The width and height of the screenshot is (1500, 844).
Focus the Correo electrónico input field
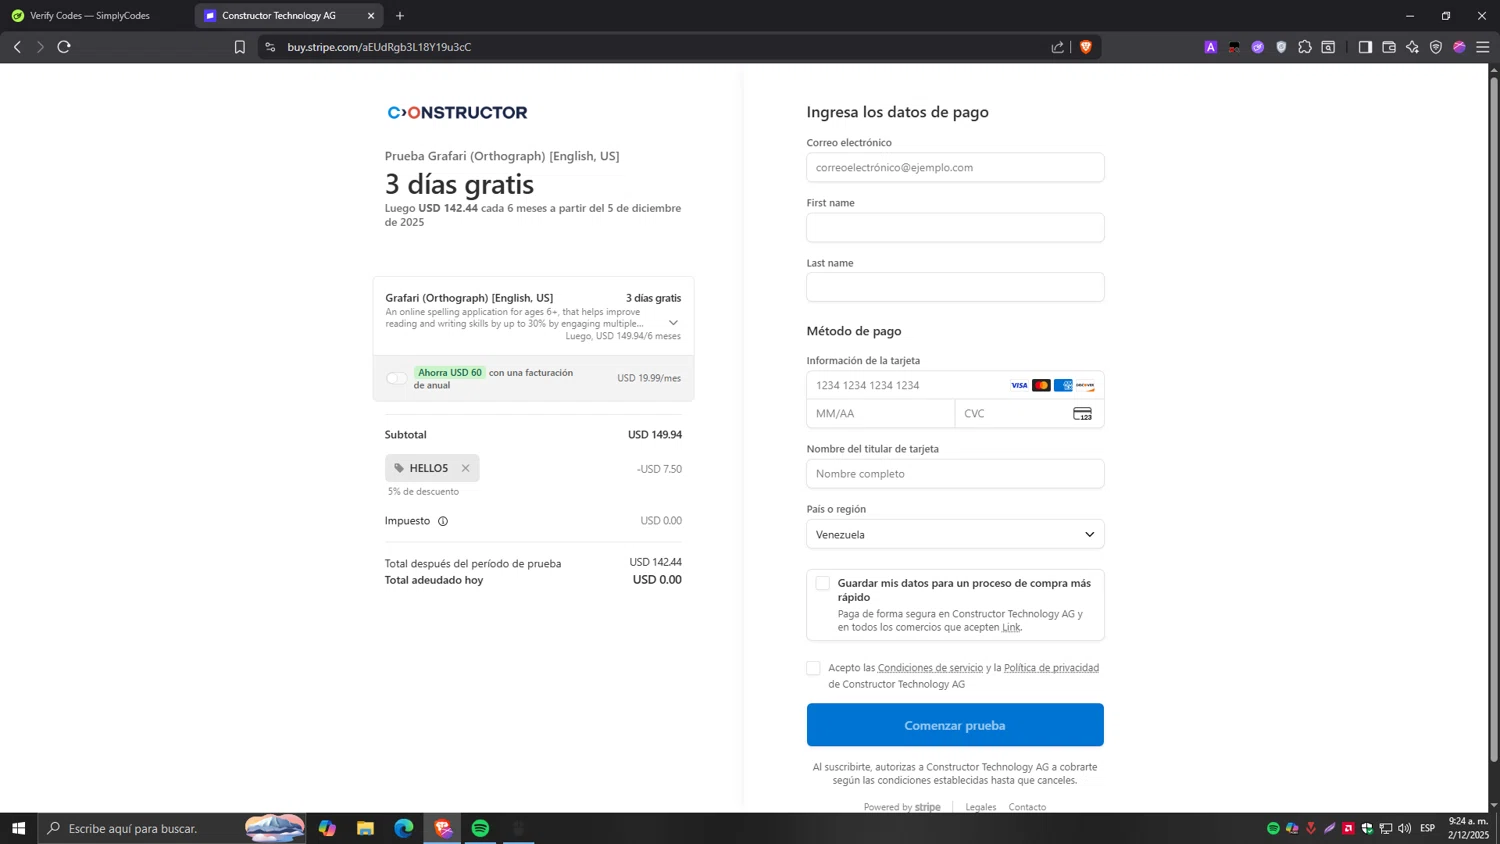[x=955, y=167]
